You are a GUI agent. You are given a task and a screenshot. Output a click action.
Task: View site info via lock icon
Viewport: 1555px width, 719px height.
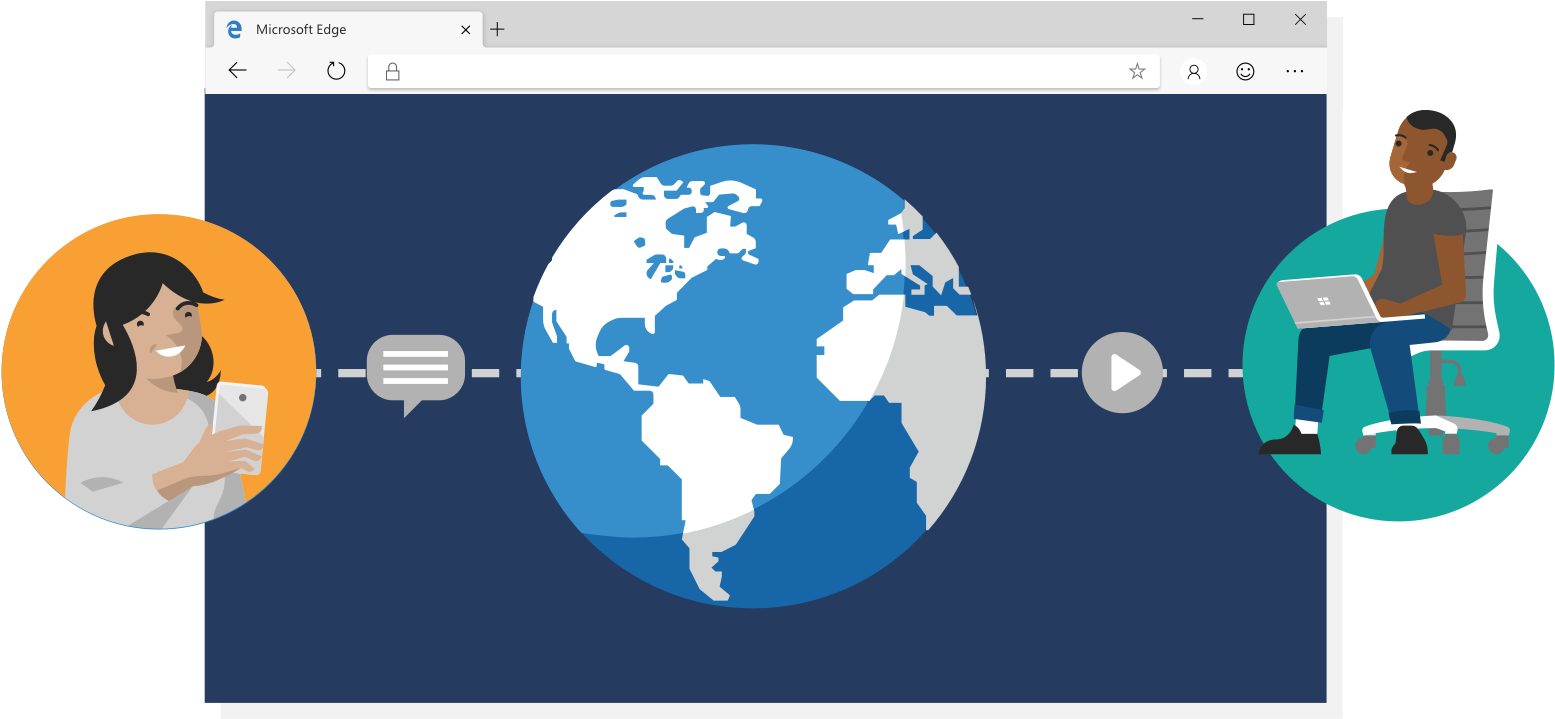point(393,71)
